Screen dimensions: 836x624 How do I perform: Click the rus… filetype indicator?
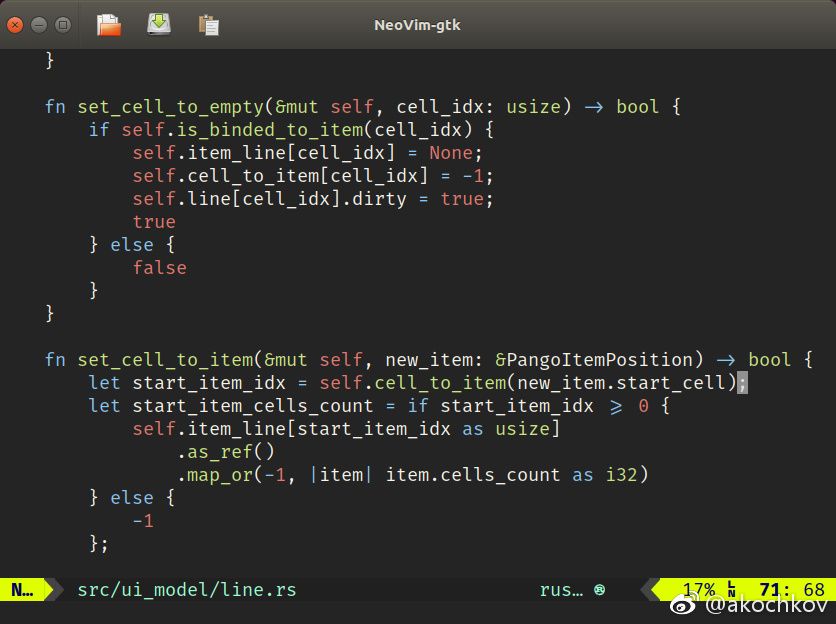pyautogui.click(x=561, y=590)
